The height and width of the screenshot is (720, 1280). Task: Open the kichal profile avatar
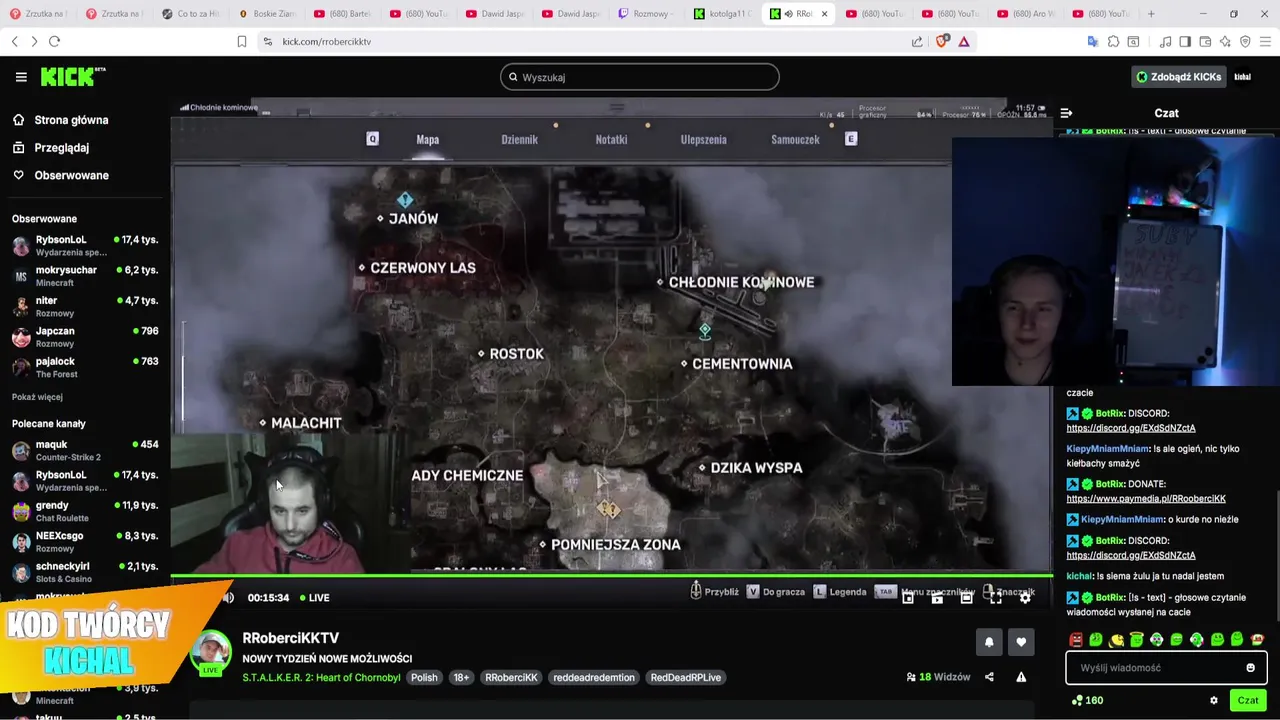click(x=1243, y=77)
